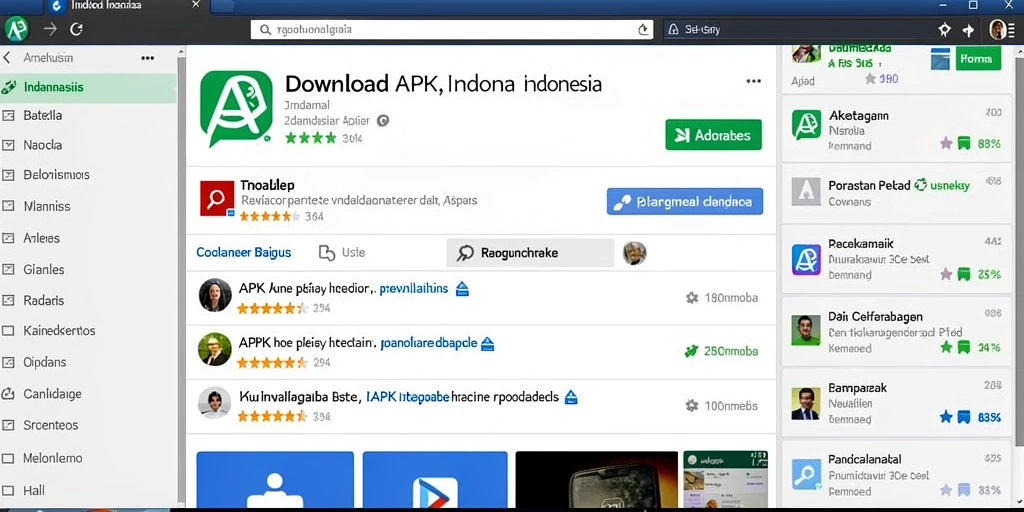Go back using Amehuism chevron

point(7,58)
